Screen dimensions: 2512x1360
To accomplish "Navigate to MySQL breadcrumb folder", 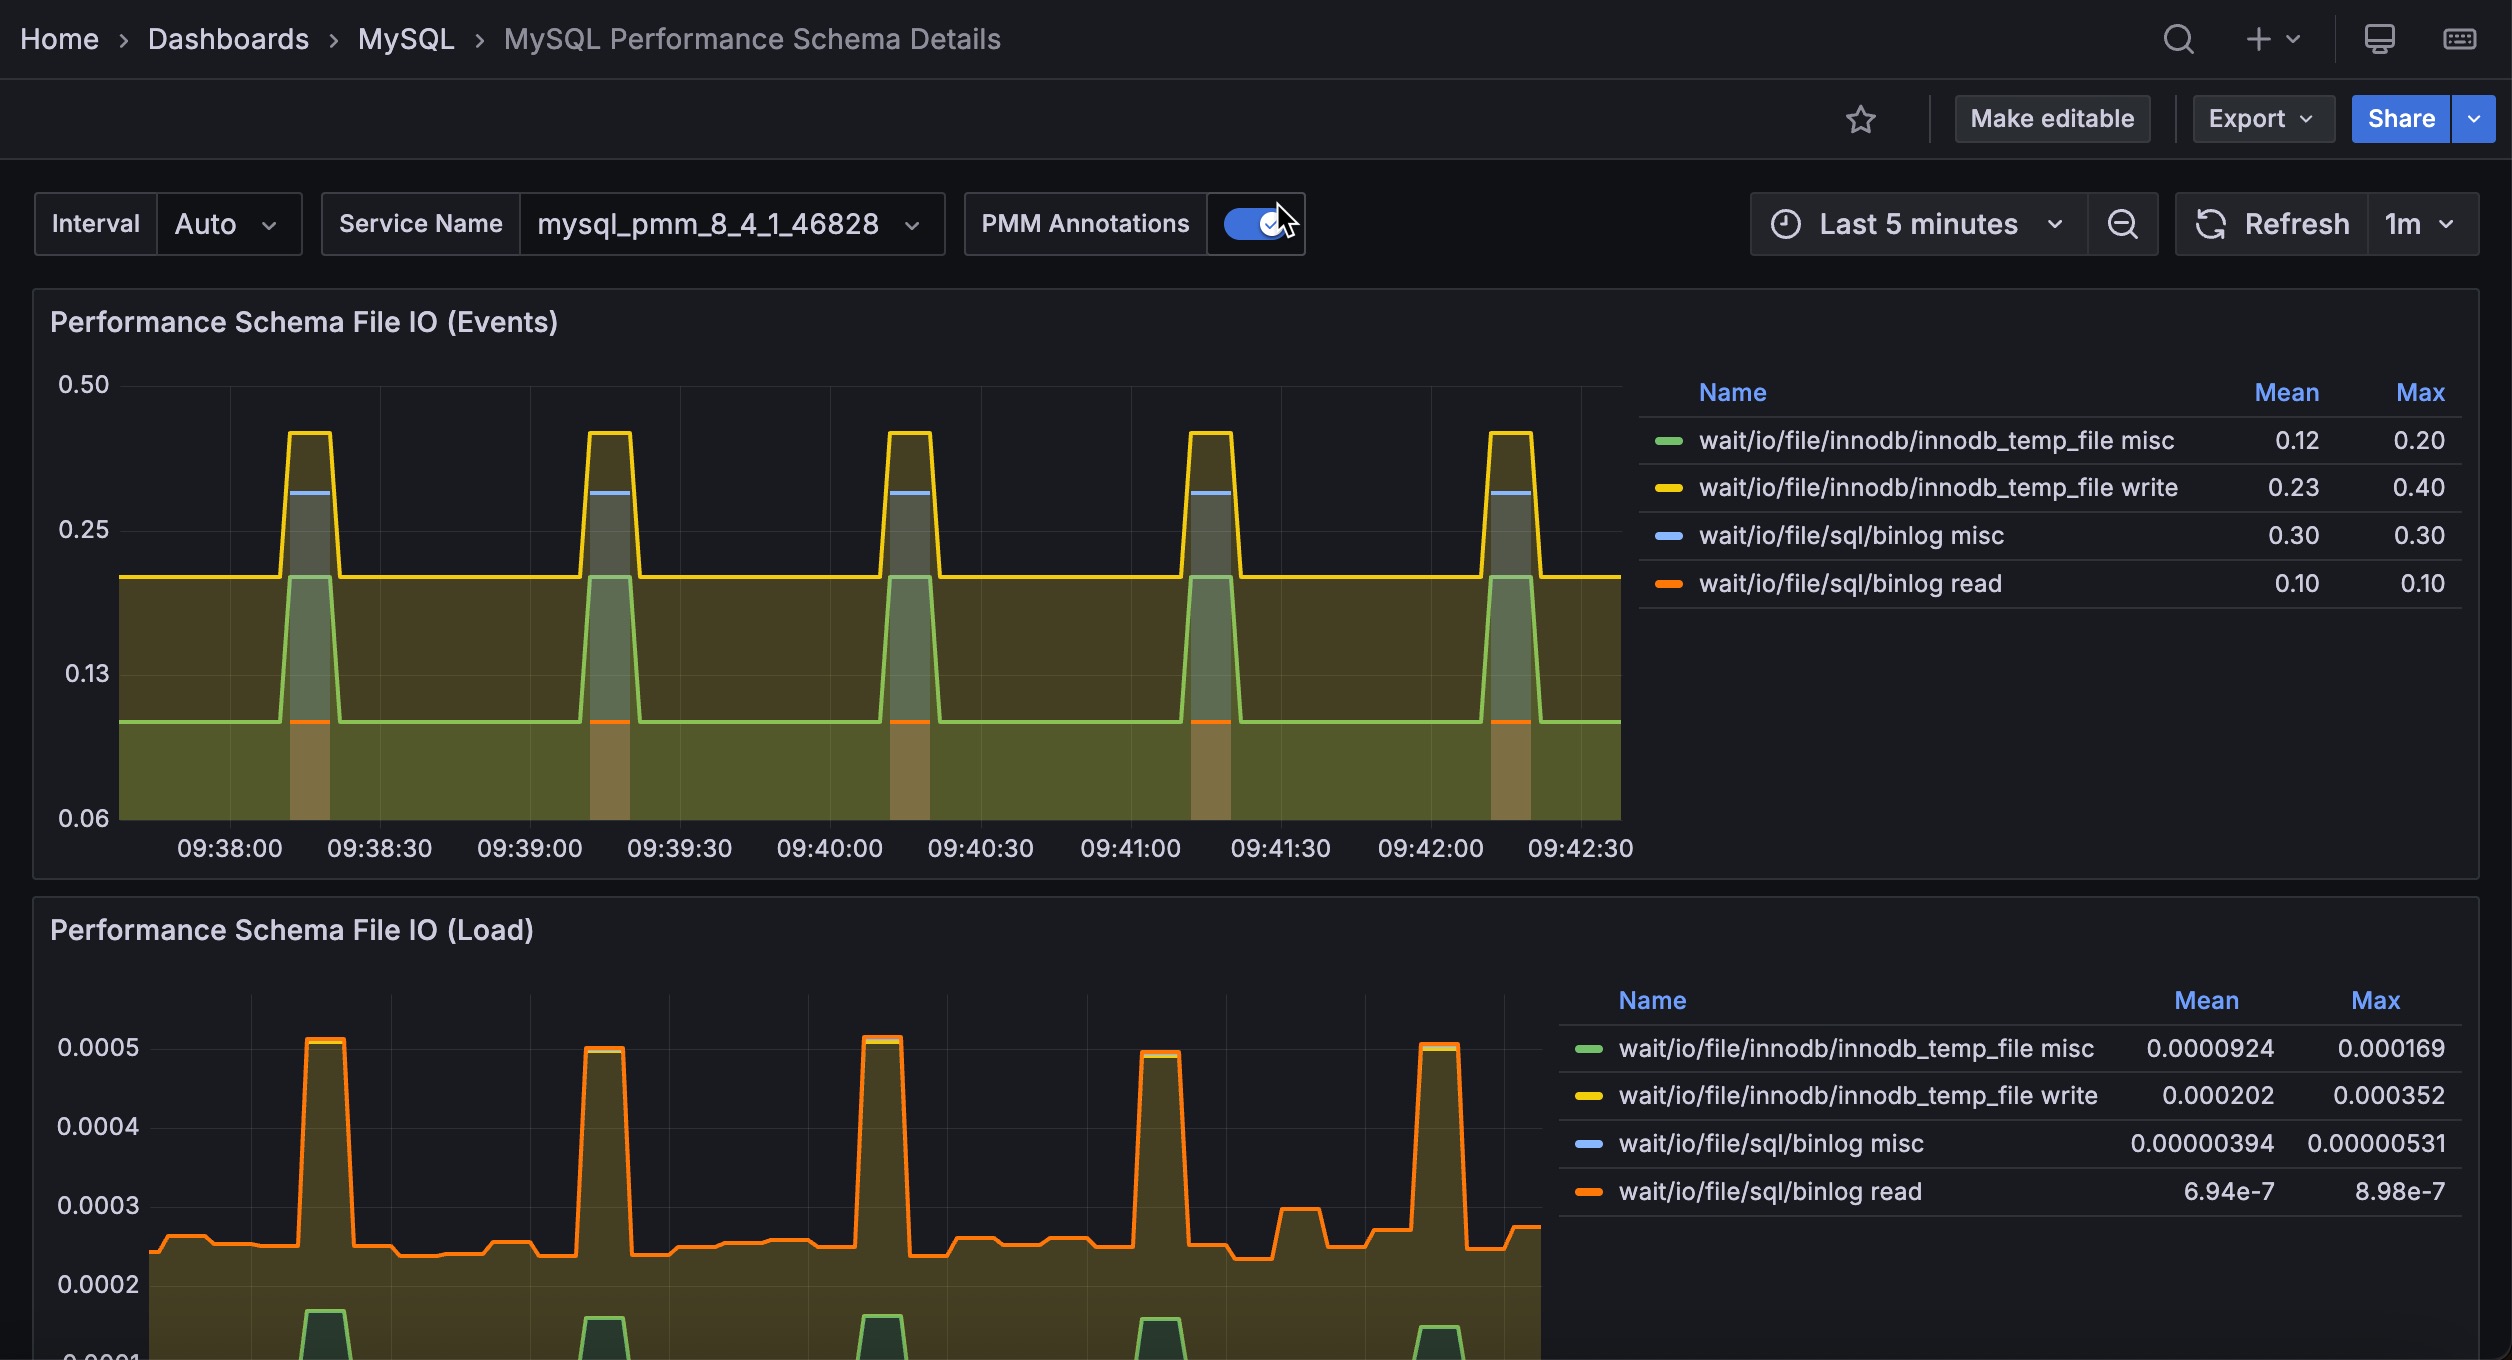I will point(405,39).
